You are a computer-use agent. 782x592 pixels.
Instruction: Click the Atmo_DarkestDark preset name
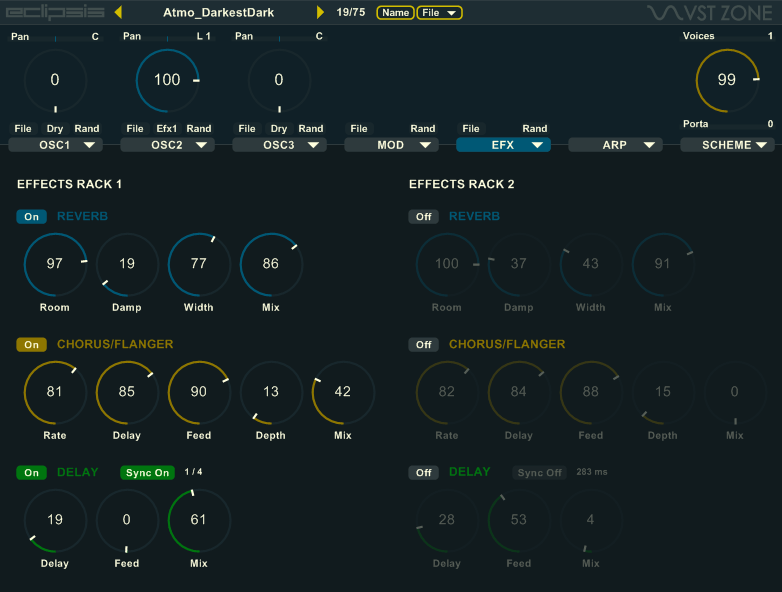pos(218,12)
